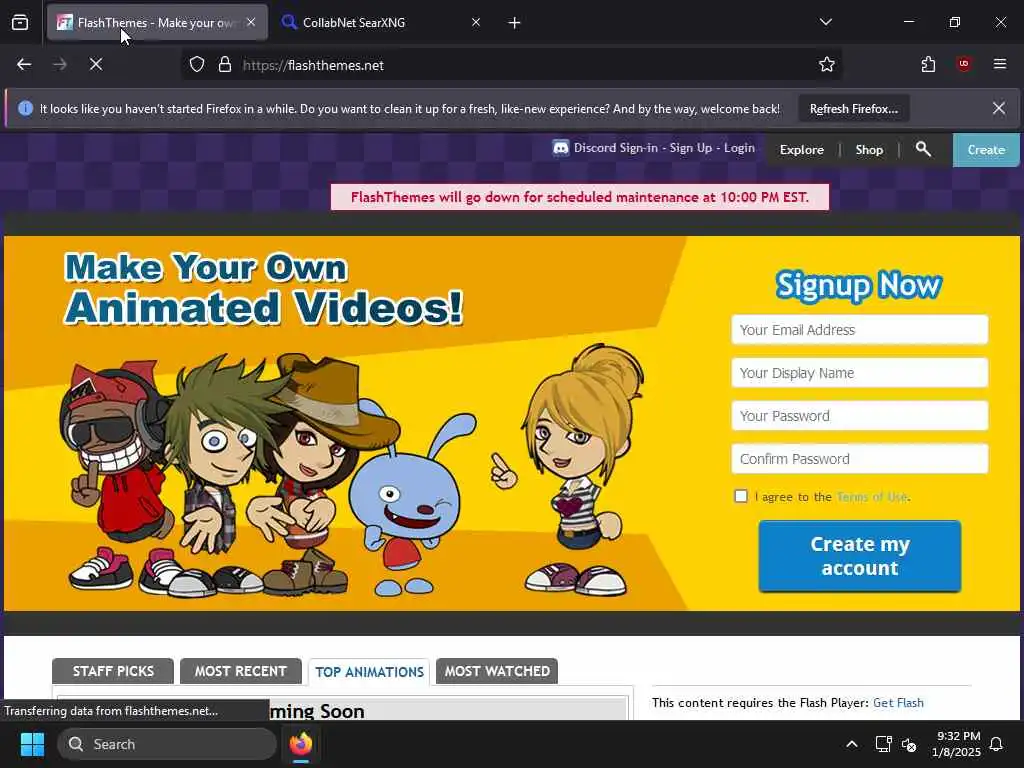
Task: Open the Login link
Action: [739, 148]
